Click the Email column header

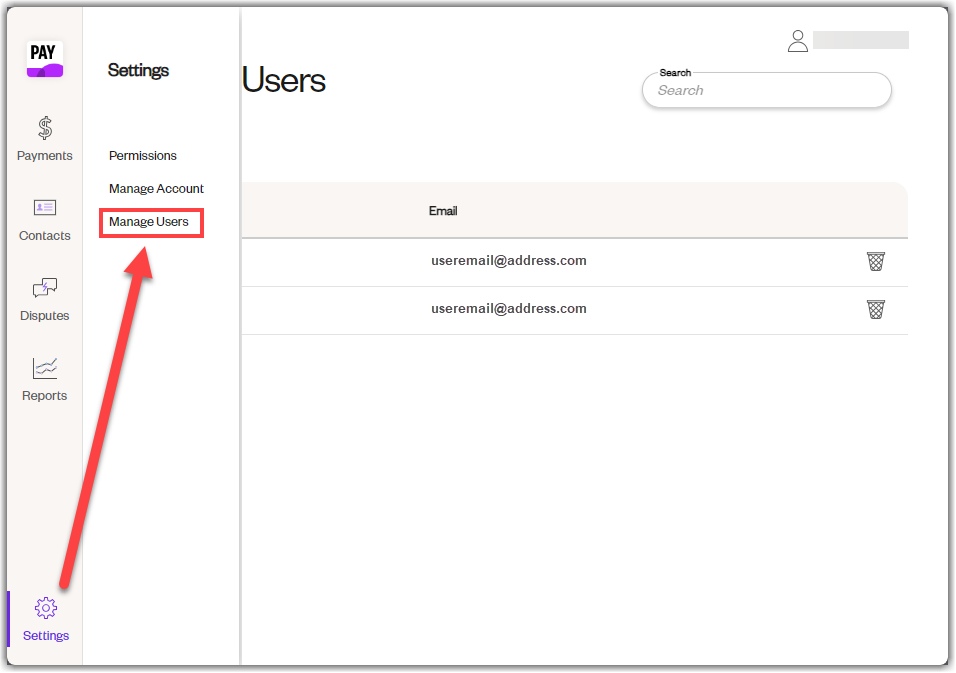[443, 211]
